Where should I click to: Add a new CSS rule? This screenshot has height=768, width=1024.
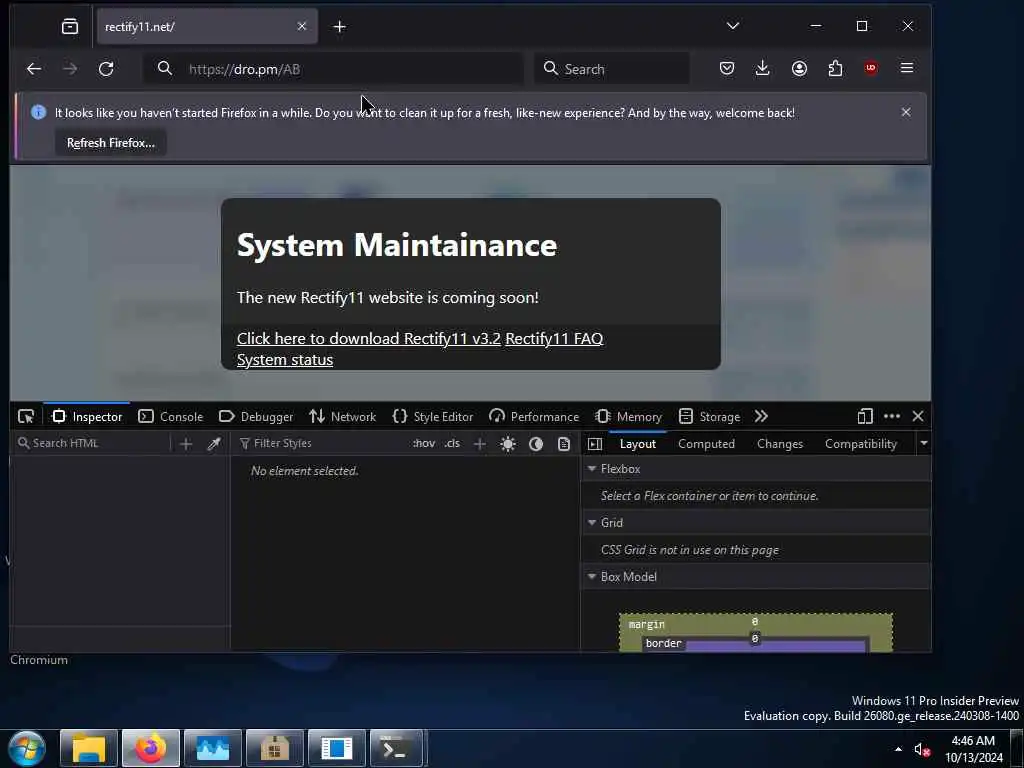(x=479, y=444)
